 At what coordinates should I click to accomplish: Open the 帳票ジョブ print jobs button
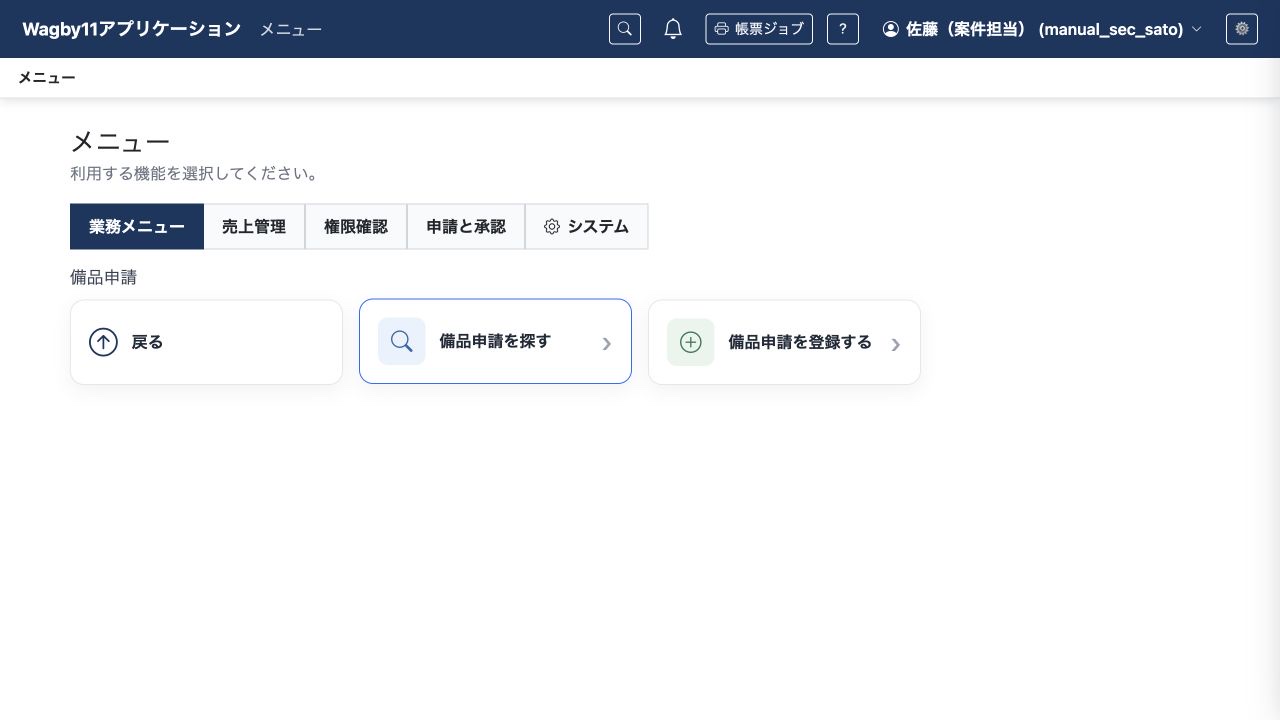point(759,29)
